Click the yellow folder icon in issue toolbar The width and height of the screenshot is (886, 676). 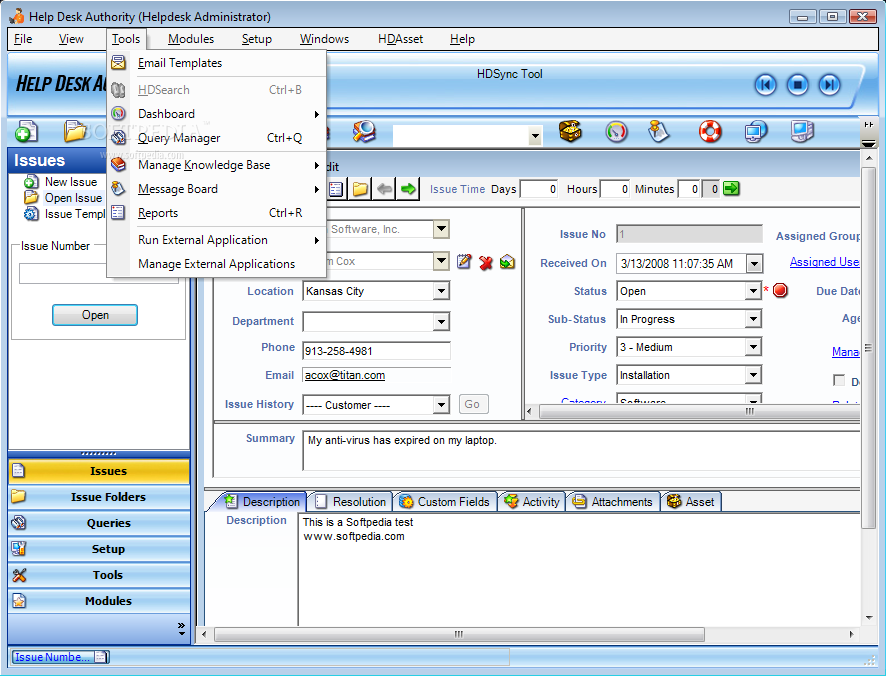pos(360,189)
